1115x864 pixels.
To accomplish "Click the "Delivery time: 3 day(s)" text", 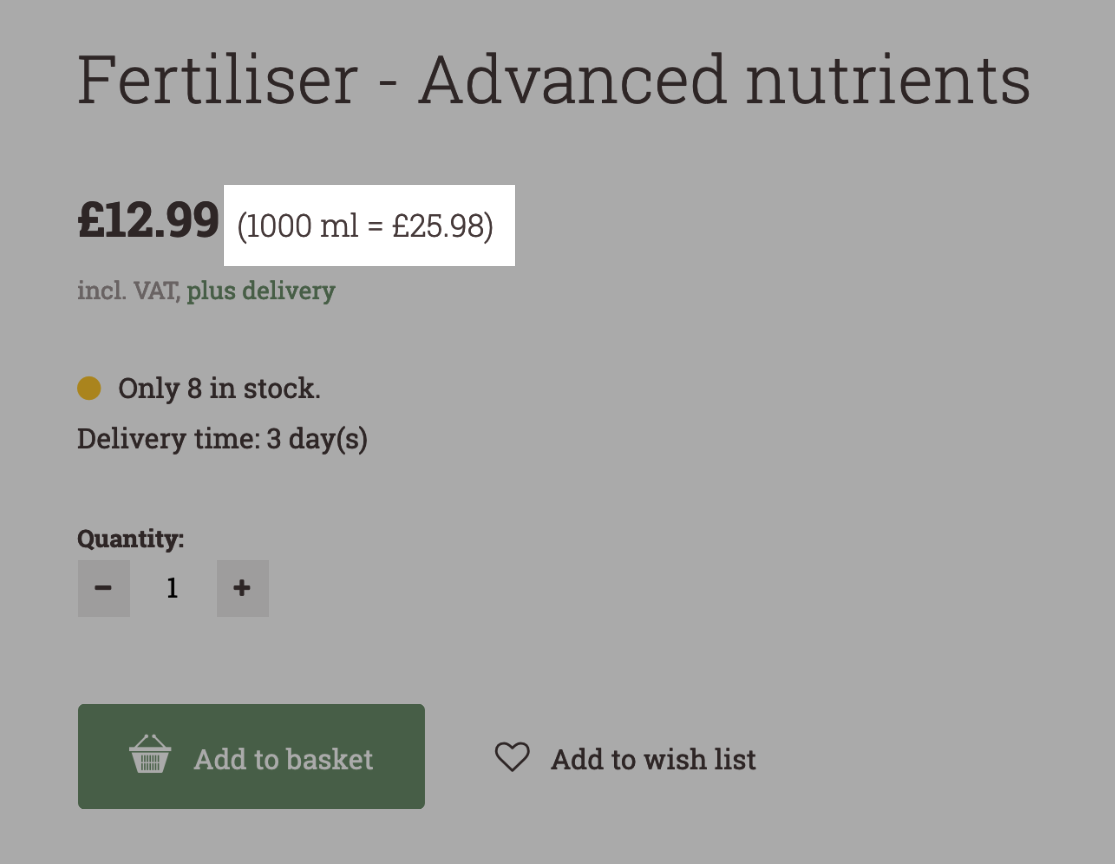I will (222, 439).
